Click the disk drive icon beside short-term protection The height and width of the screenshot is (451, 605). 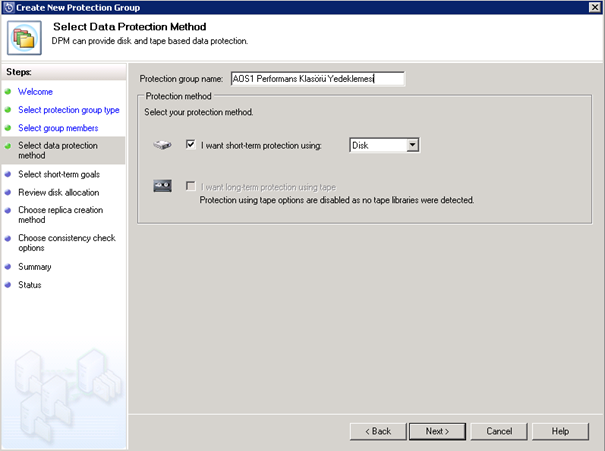162,145
